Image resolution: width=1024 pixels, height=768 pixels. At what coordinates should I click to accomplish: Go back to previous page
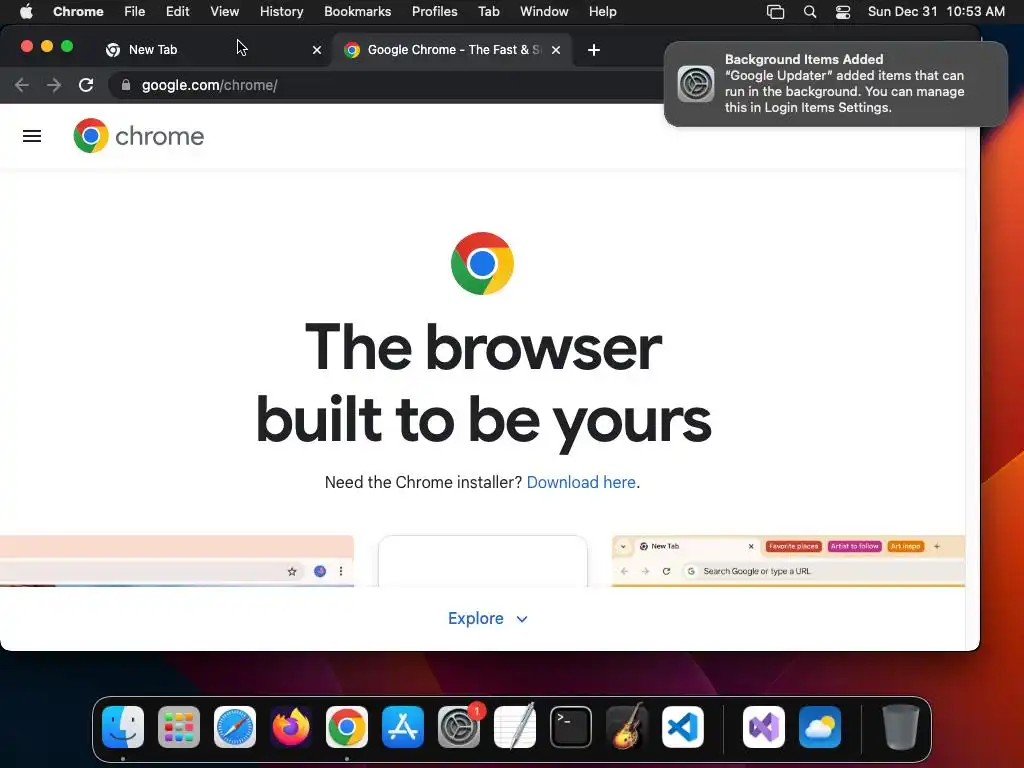tap(22, 85)
